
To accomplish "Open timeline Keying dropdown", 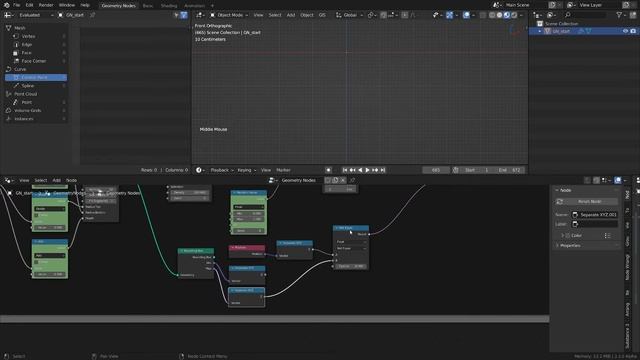I will (x=247, y=170).
